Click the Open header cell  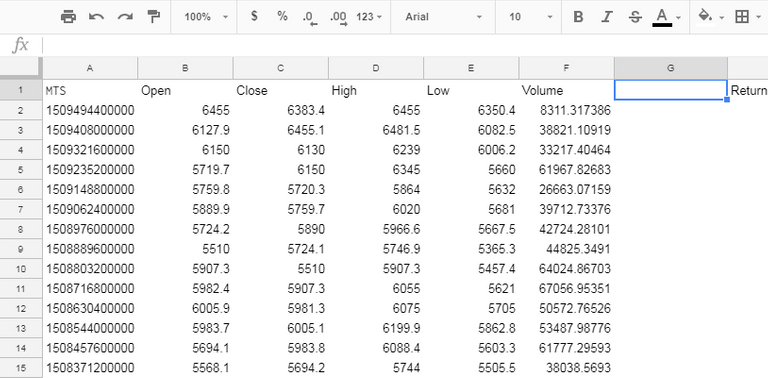pos(185,91)
